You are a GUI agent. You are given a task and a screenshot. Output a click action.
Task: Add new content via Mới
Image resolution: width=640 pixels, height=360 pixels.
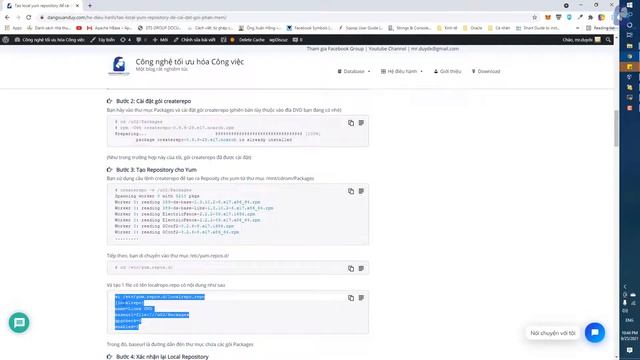pyautogui.click(x=160, y=40)
